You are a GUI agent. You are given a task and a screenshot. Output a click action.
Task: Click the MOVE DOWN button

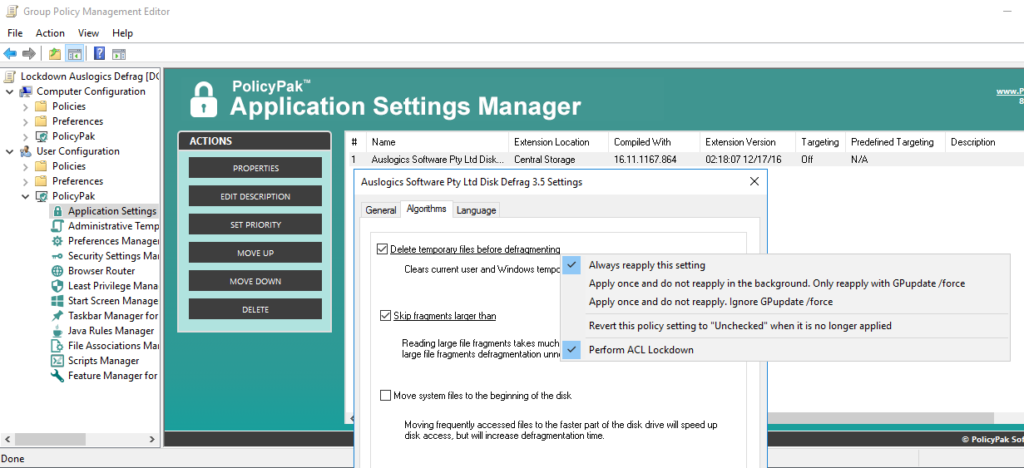click(x=255, y=281)
